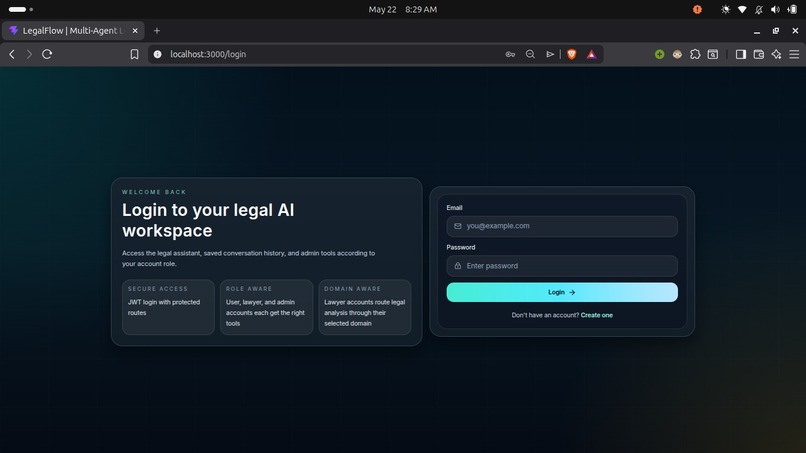Screen dimensions: 806x453
Task: Bookmark this page with the bookmark icon
Action: click(x=134, y=54)
